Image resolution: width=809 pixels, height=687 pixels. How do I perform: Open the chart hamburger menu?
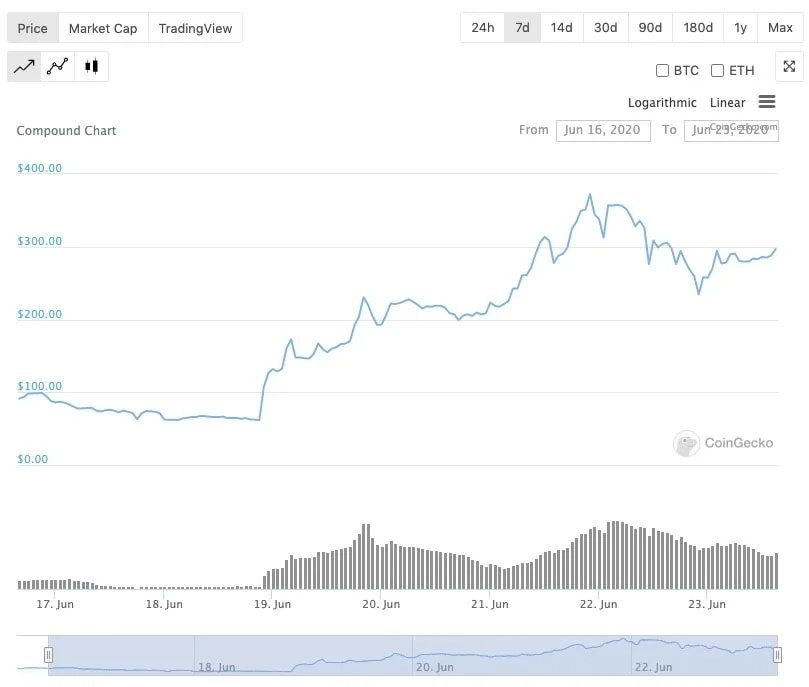(x=767, y=102)
